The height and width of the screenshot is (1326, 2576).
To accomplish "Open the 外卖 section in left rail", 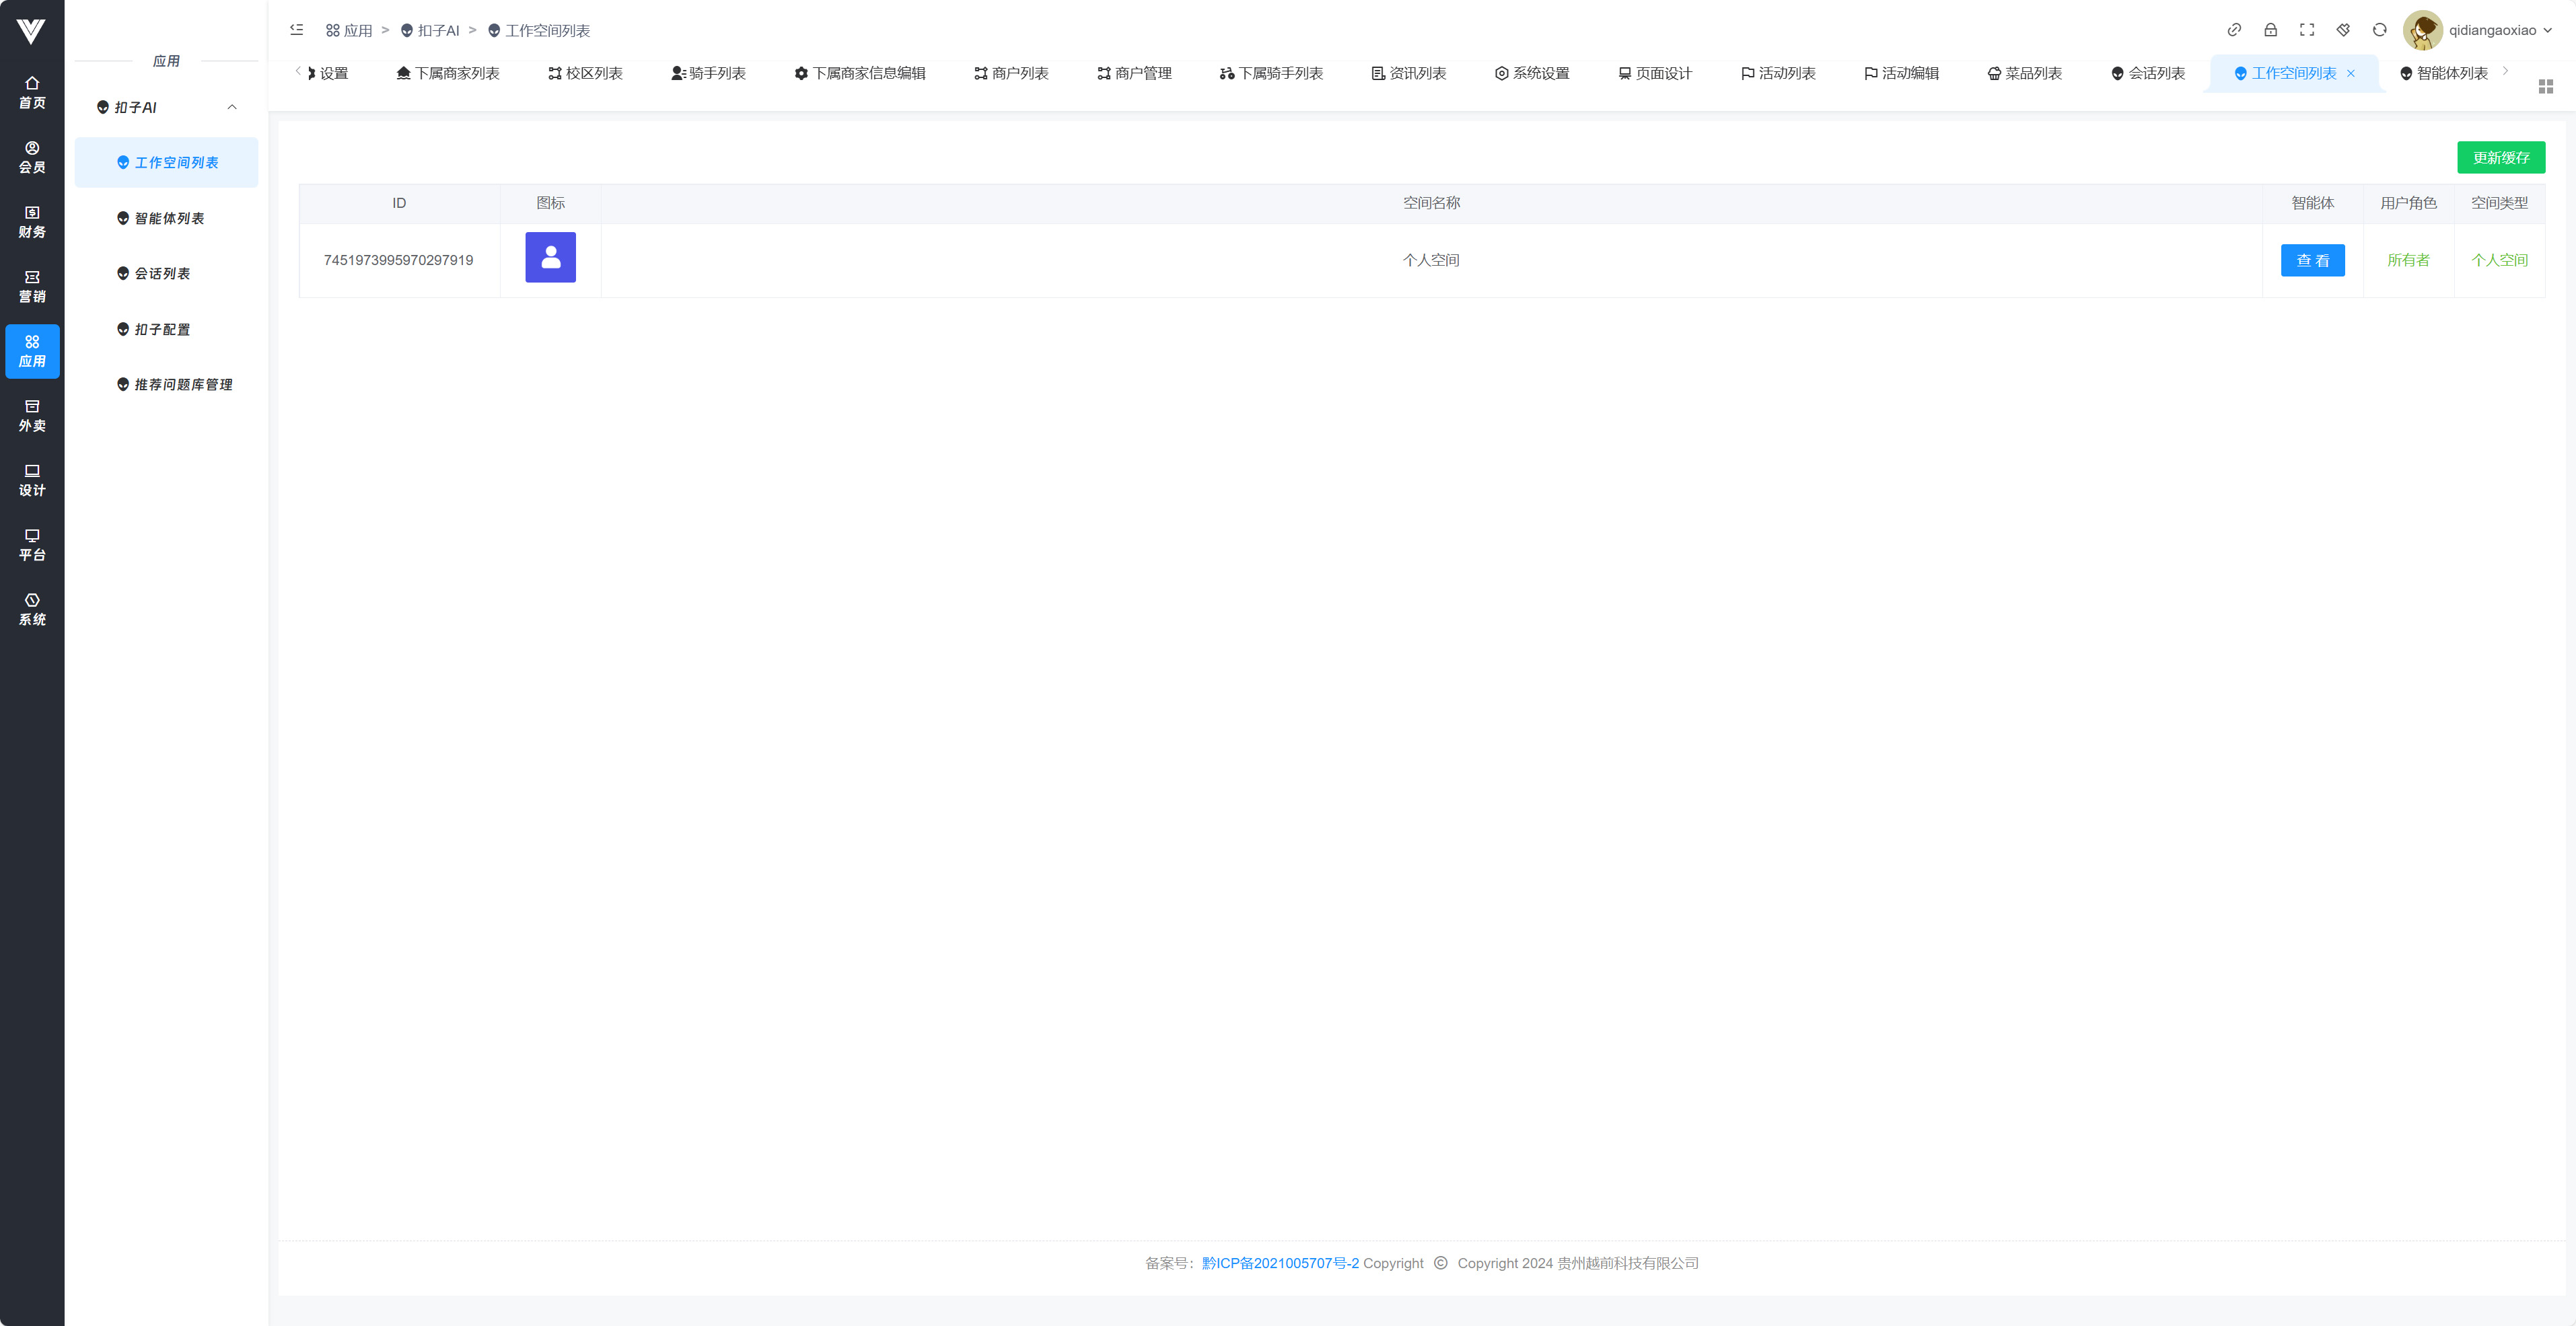I will click(32, 415).
